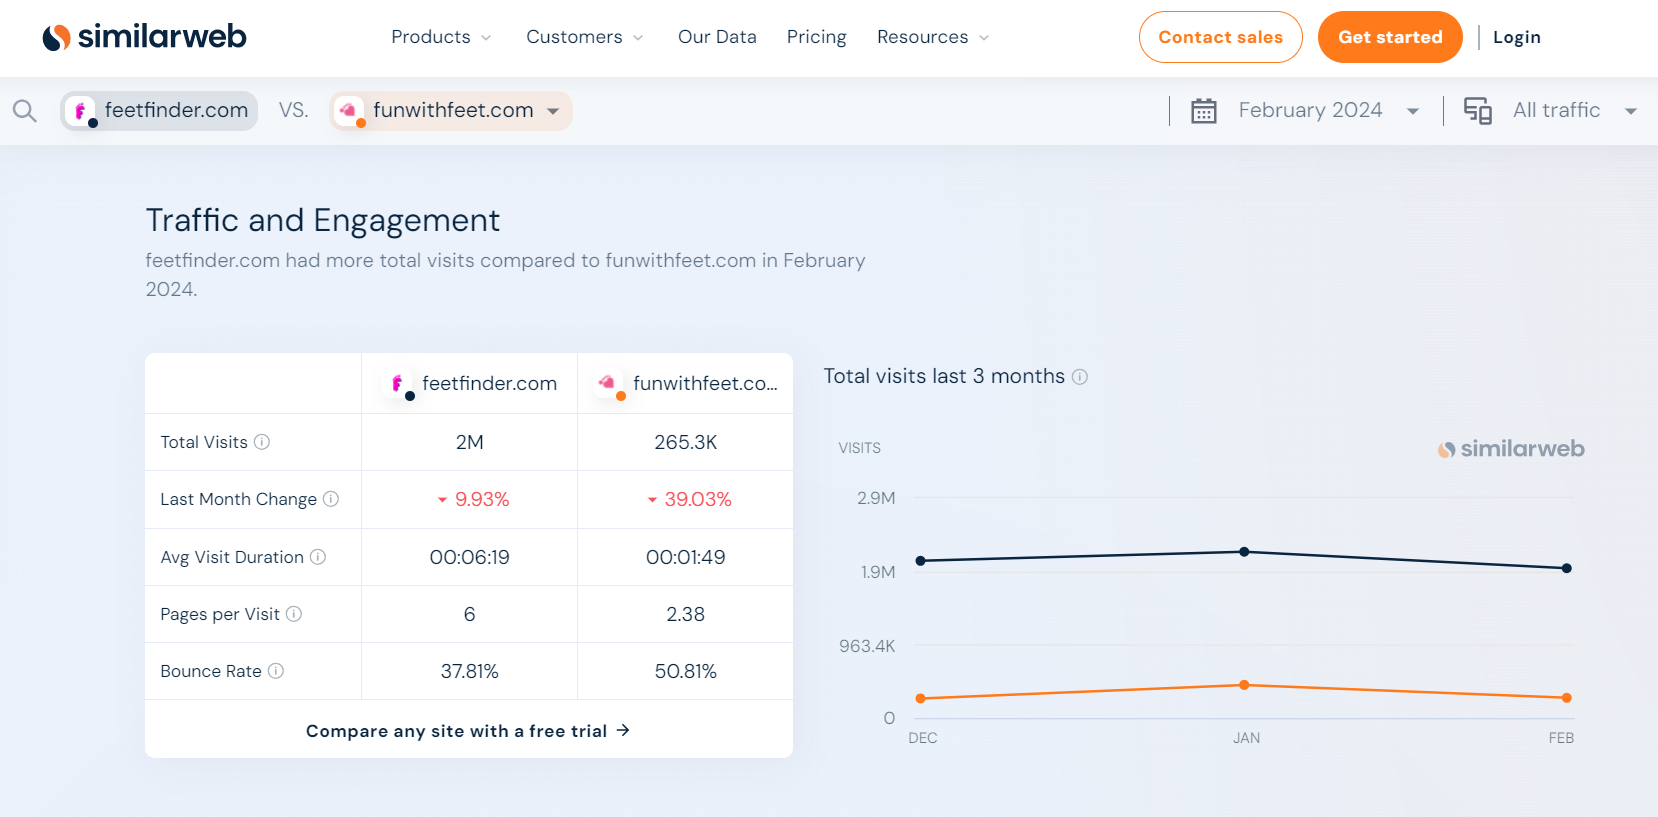Click the DEC axis label
The height and width of the screenshot is (817, 1658).
click(x=923, y=738)
